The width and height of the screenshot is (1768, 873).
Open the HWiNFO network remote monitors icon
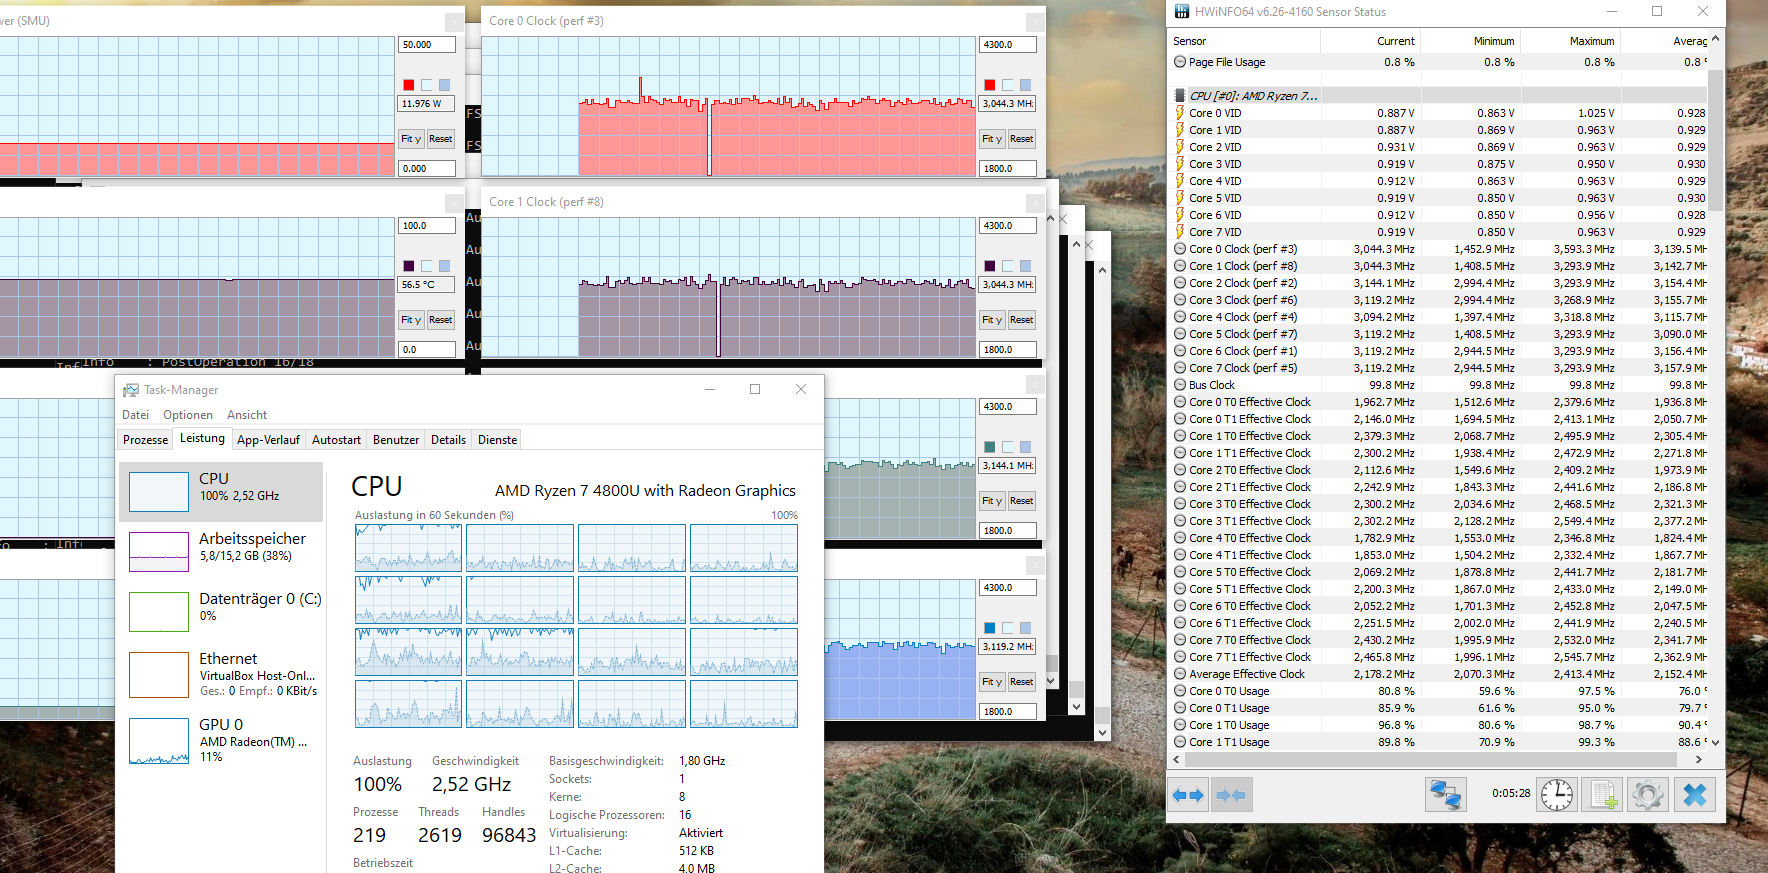point(1446,795)
